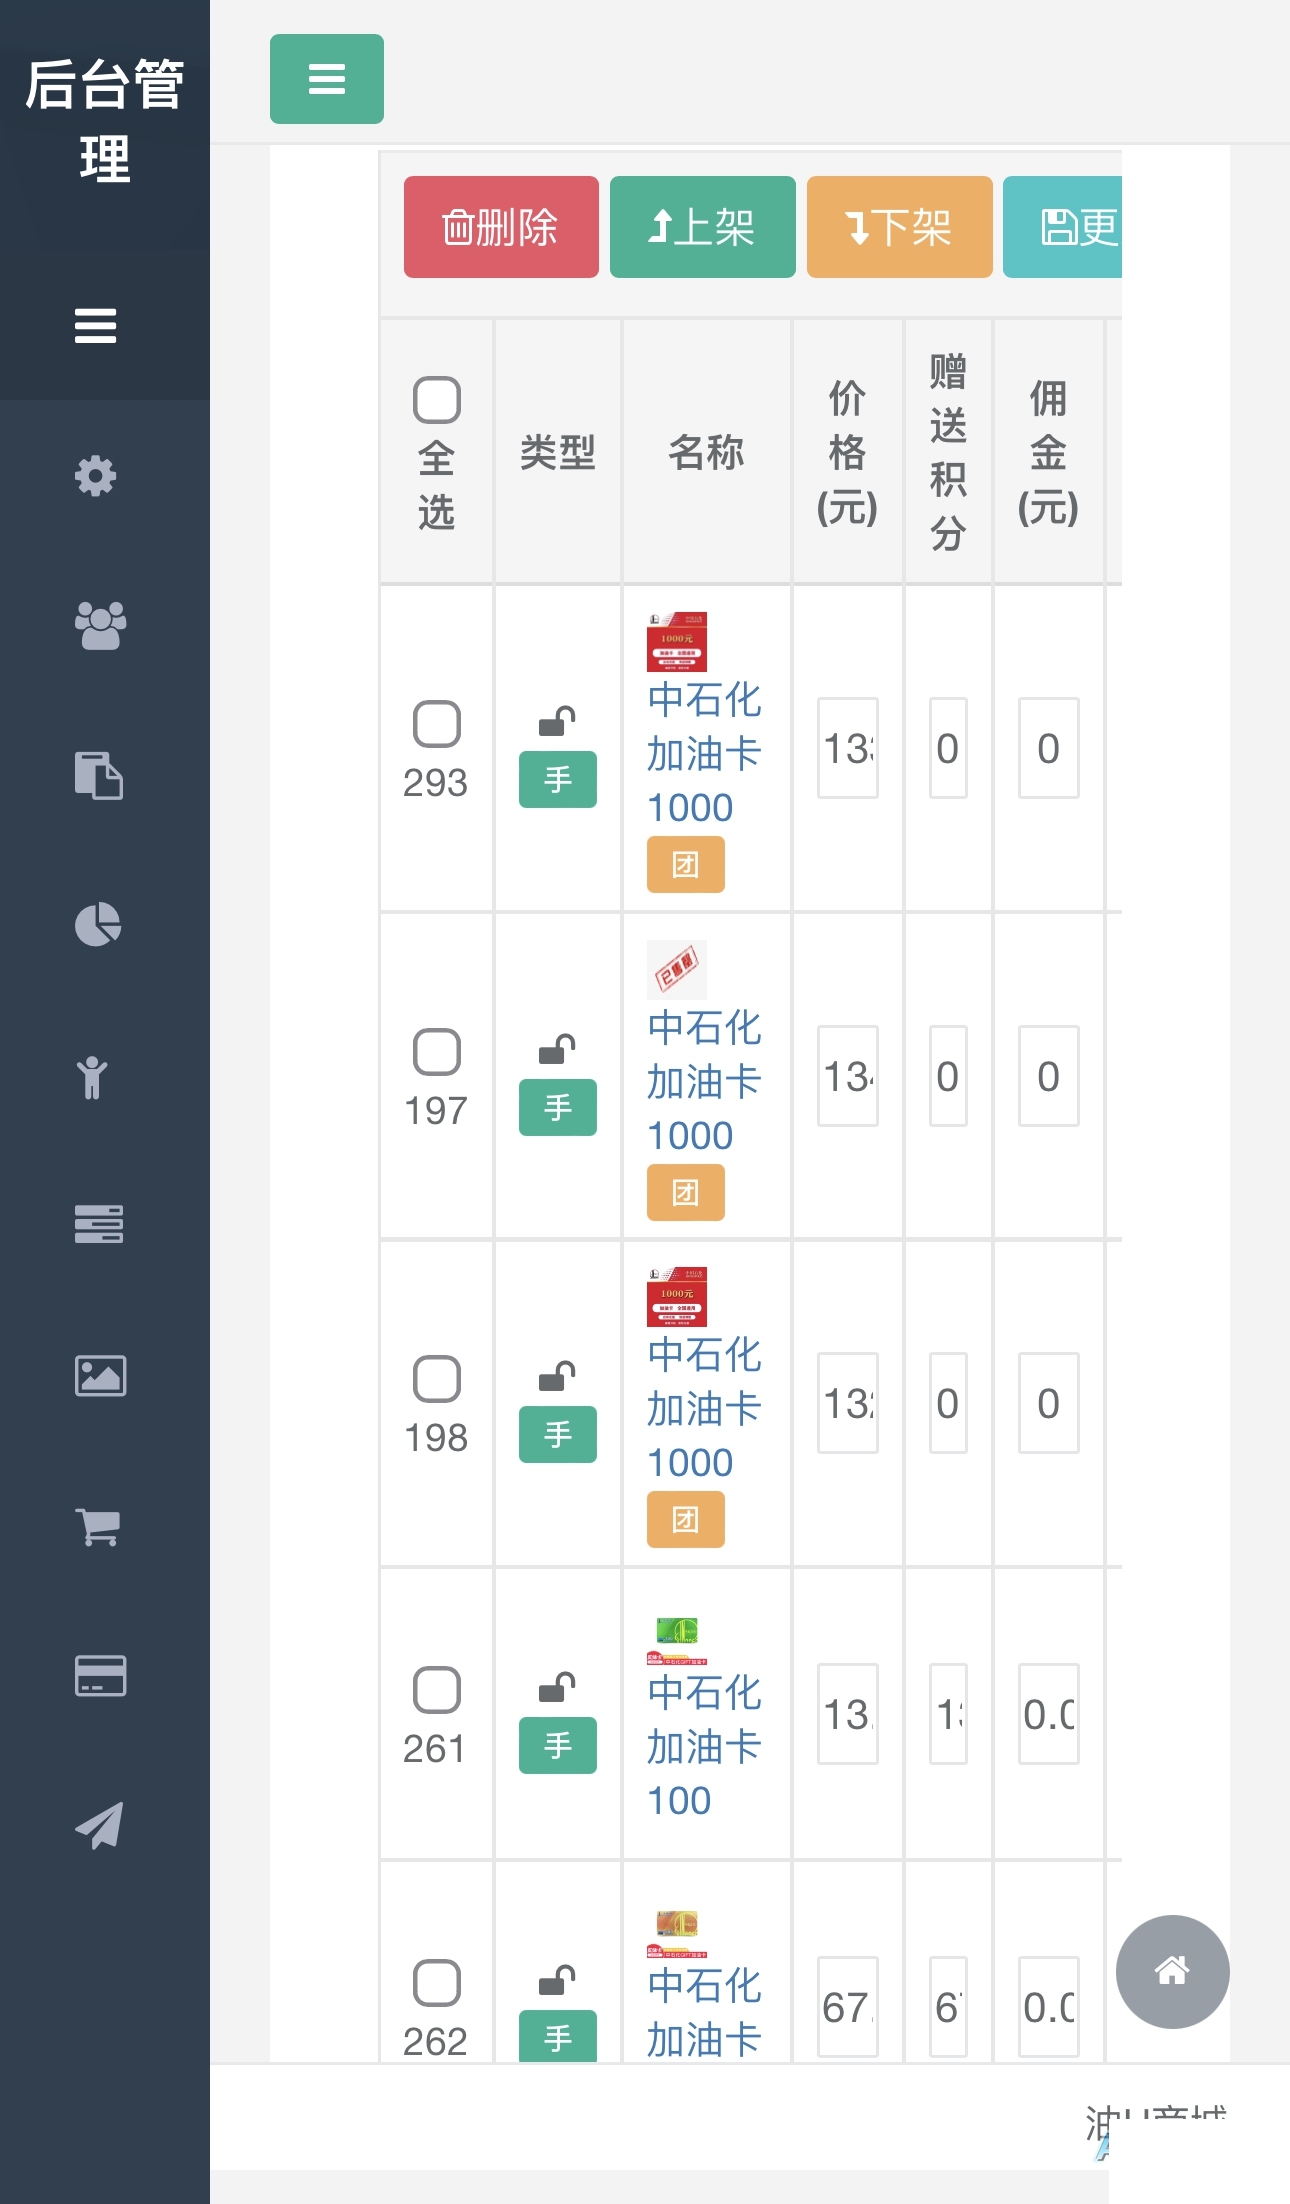This screenshot has width=1290, height=2204.
Task: Open the server list sidebar menu
Action: [98, 1224]
